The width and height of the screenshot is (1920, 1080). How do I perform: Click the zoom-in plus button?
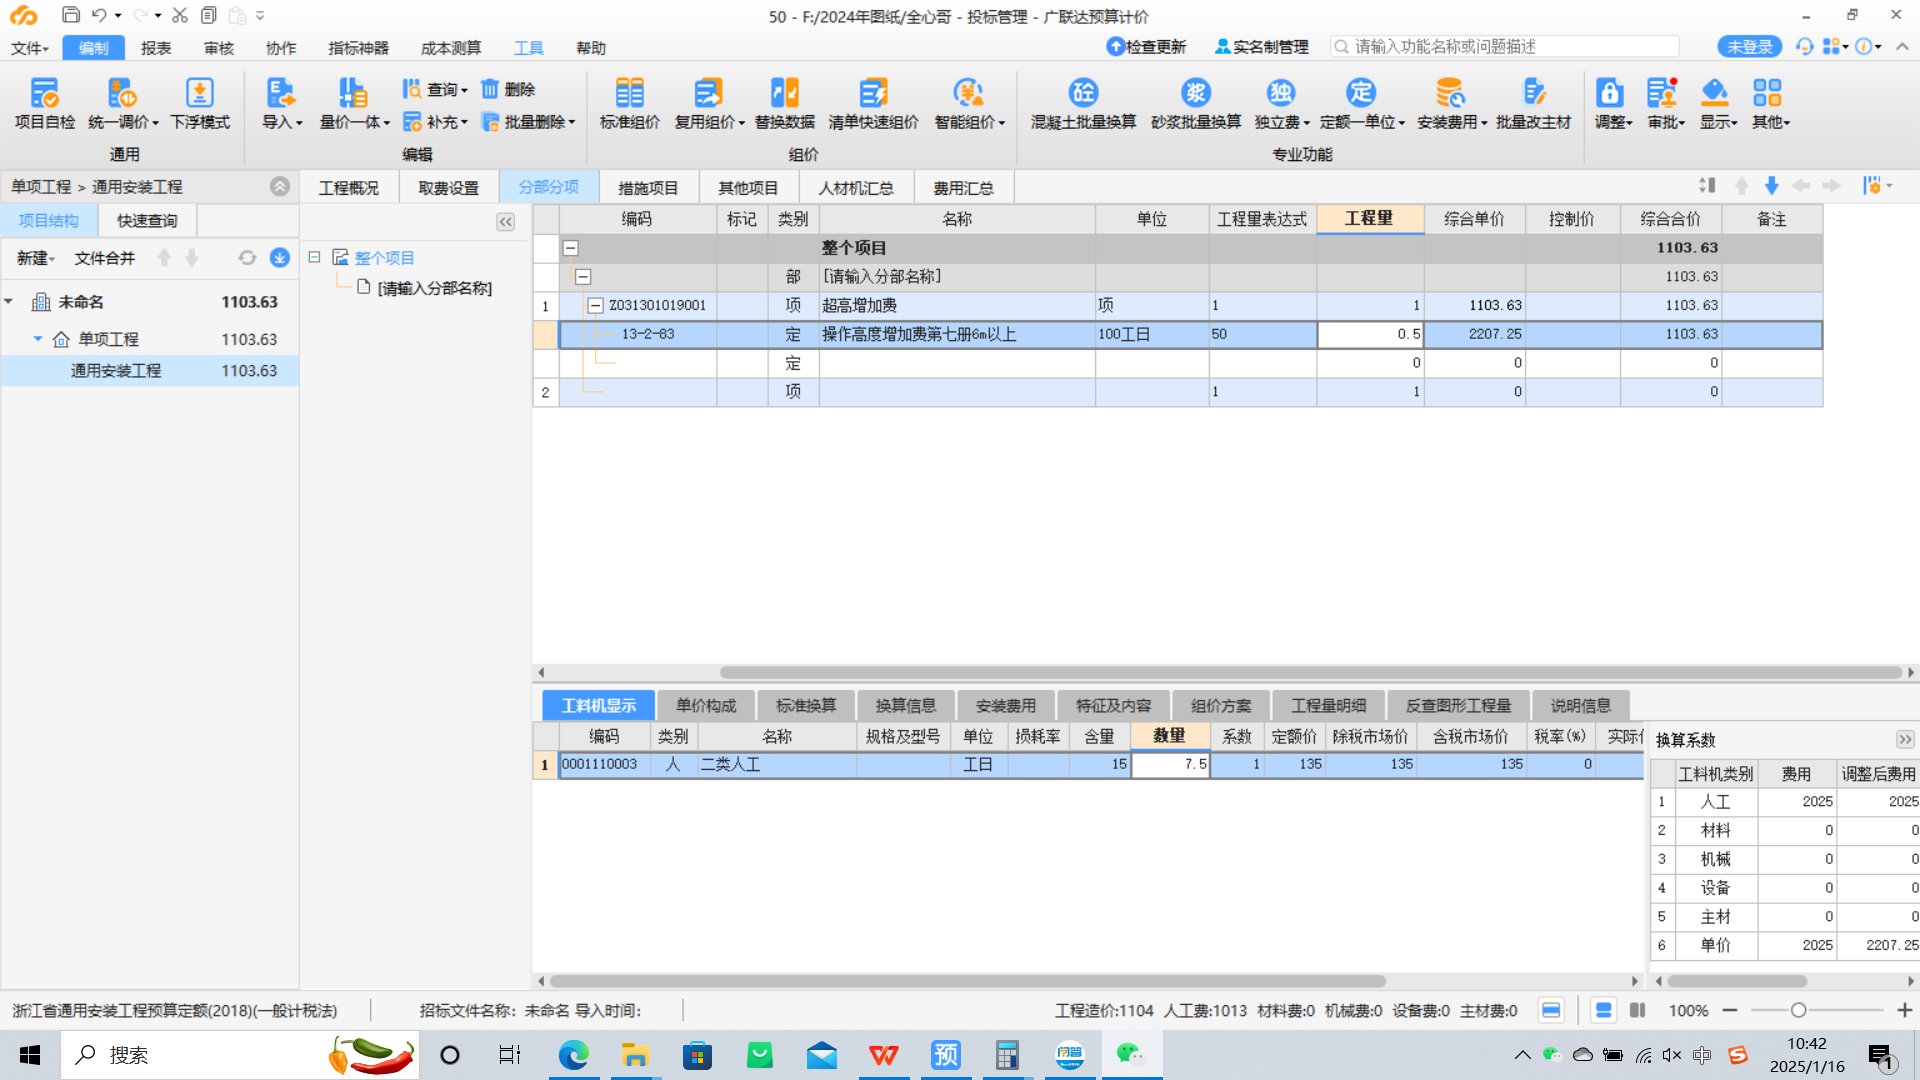pos(1904,1011)
